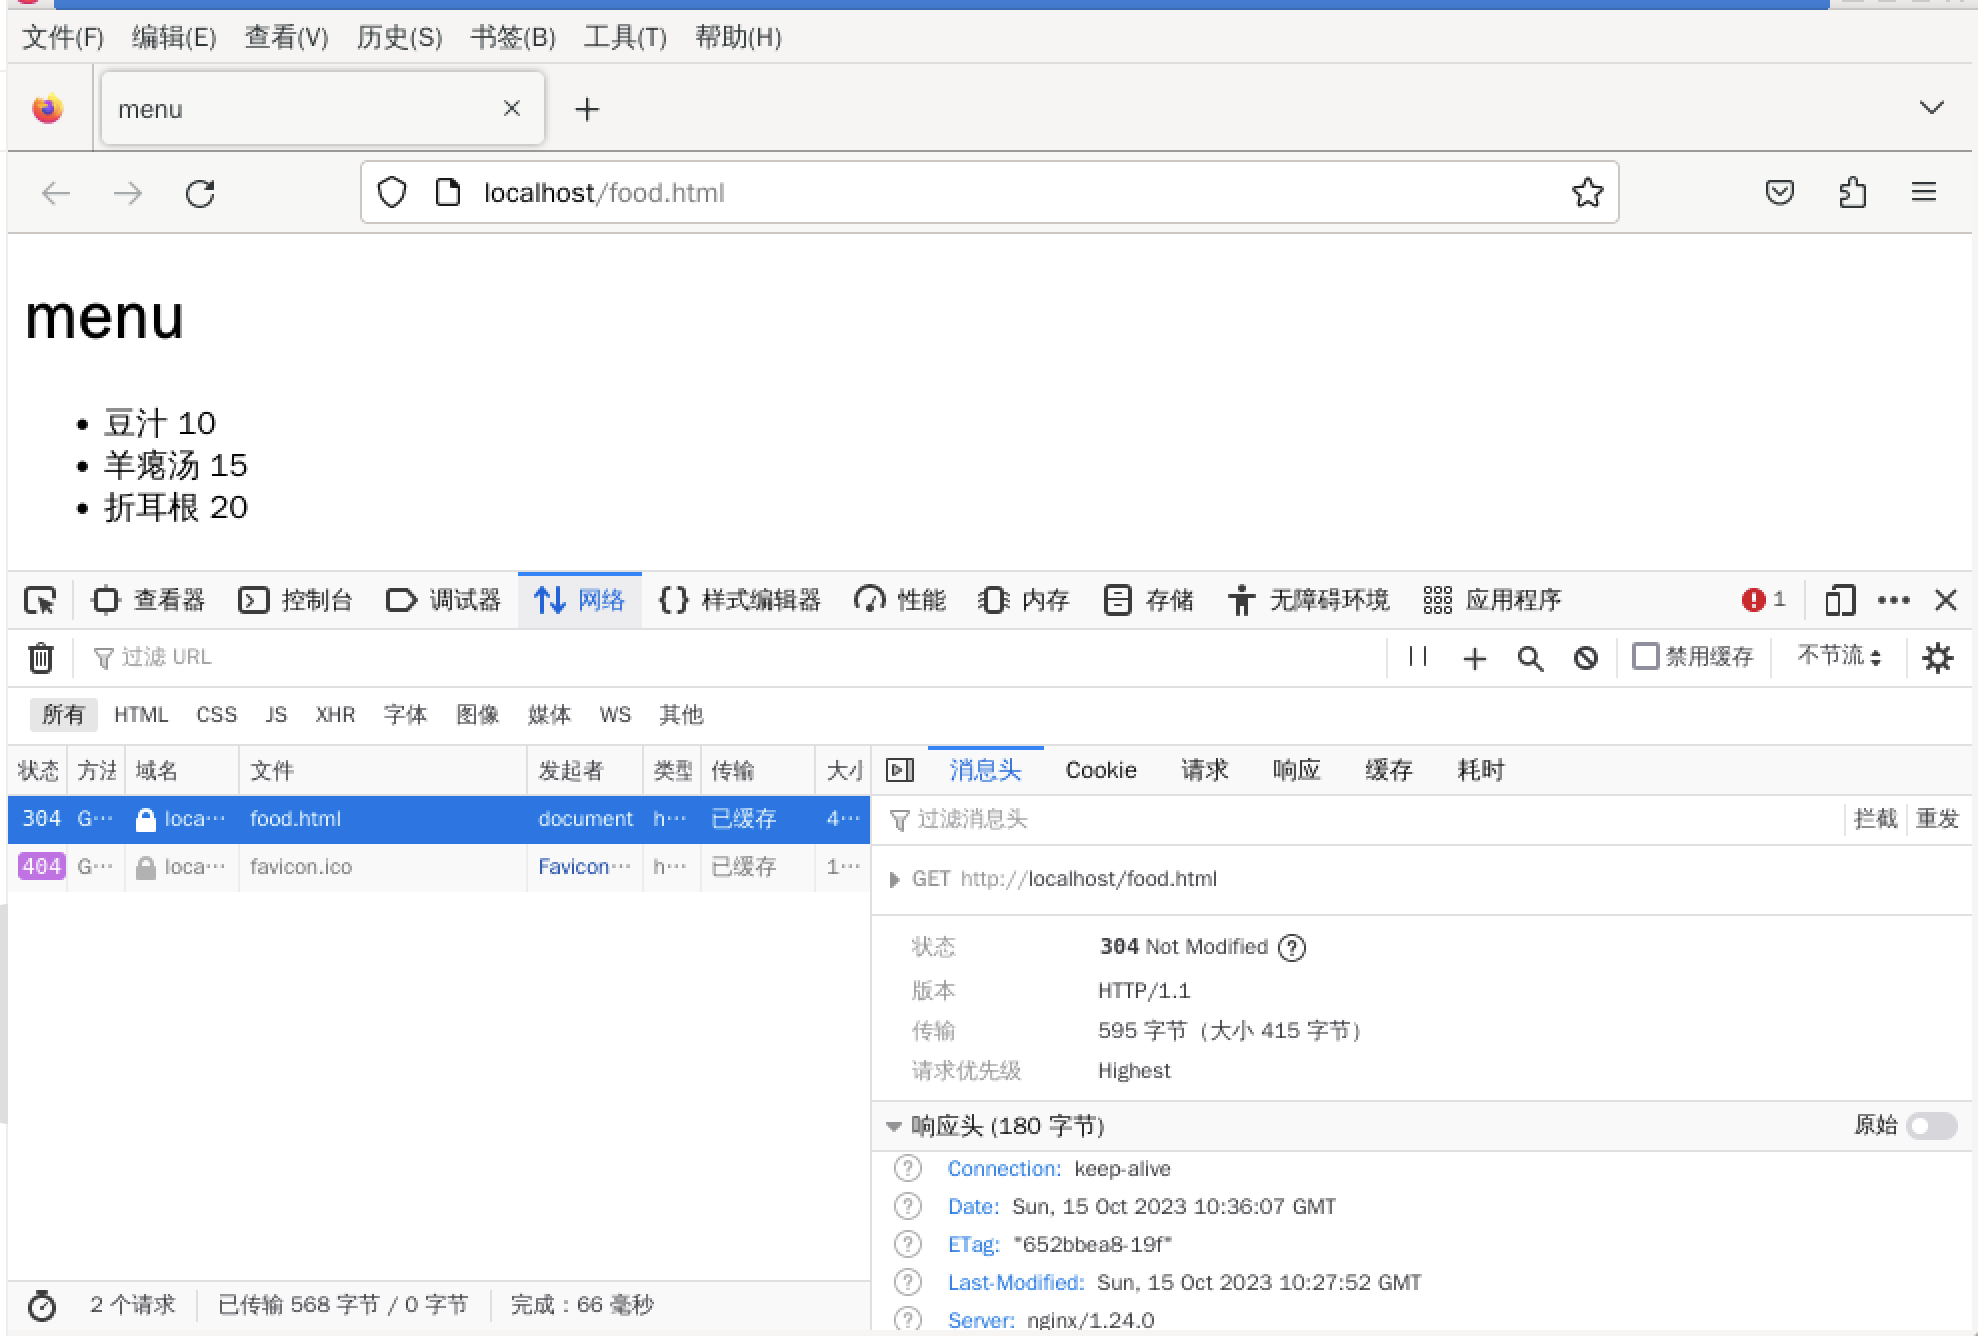Bookmark this page with star icon
This screenshot has height=1336, width=1978.
pos(1588,192)
